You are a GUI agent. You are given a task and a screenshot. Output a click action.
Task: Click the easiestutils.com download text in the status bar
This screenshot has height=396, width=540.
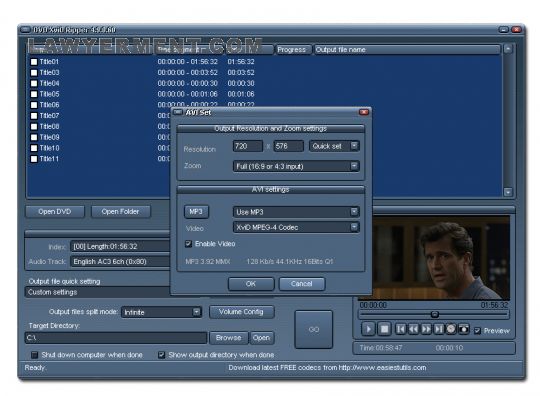pyautogui.click(x=327, y=368)
